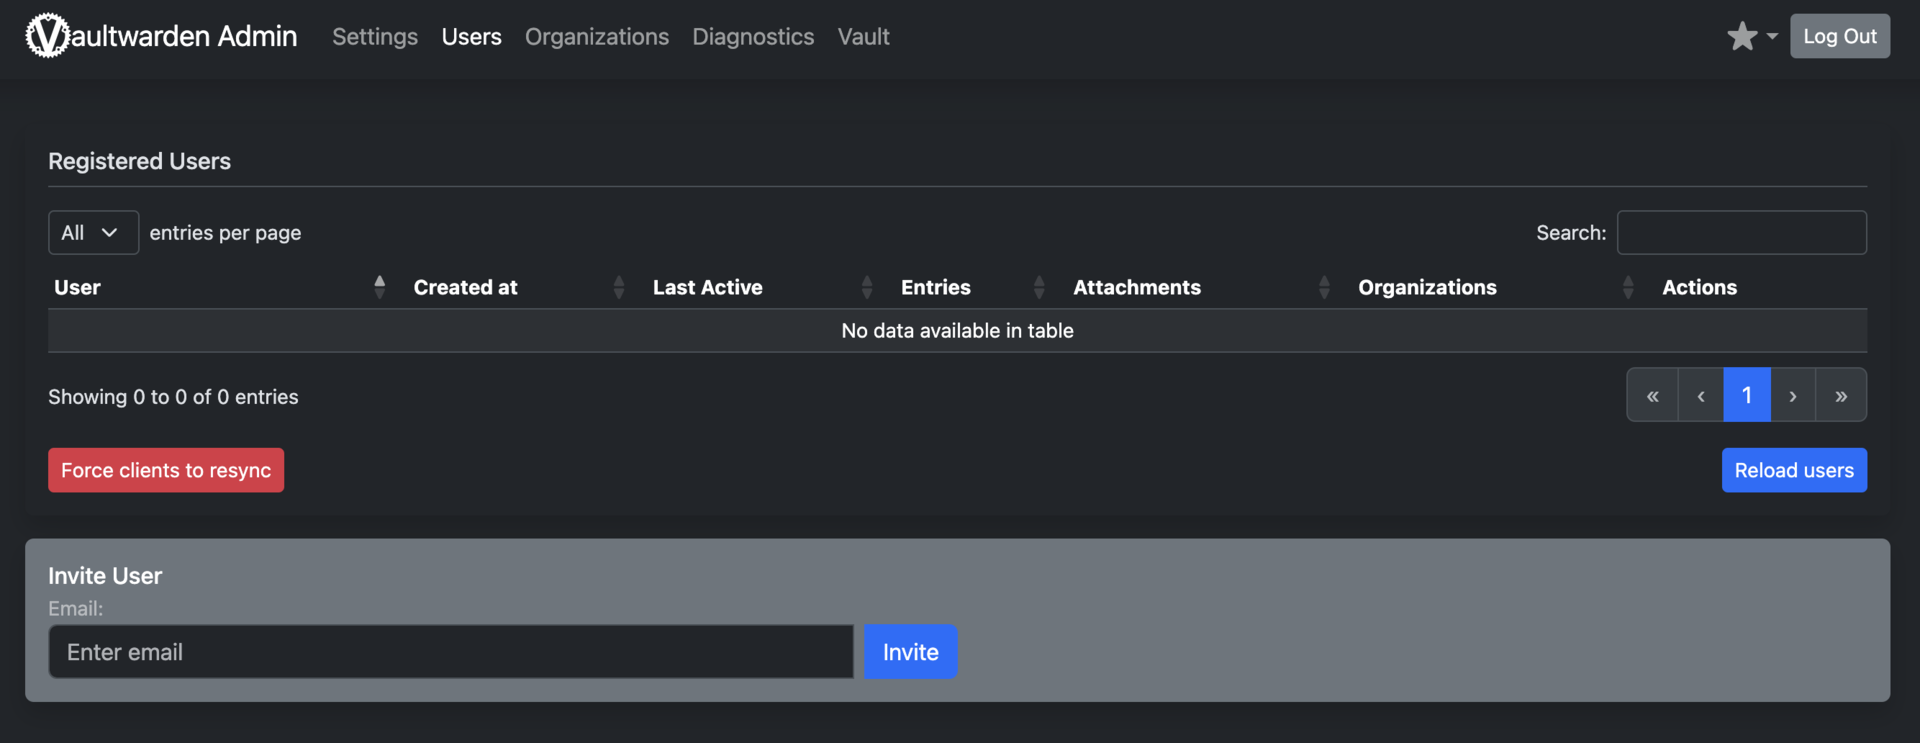Jump to first page of results
This screenshot has width=1920, height=743.
(1652, 395)
